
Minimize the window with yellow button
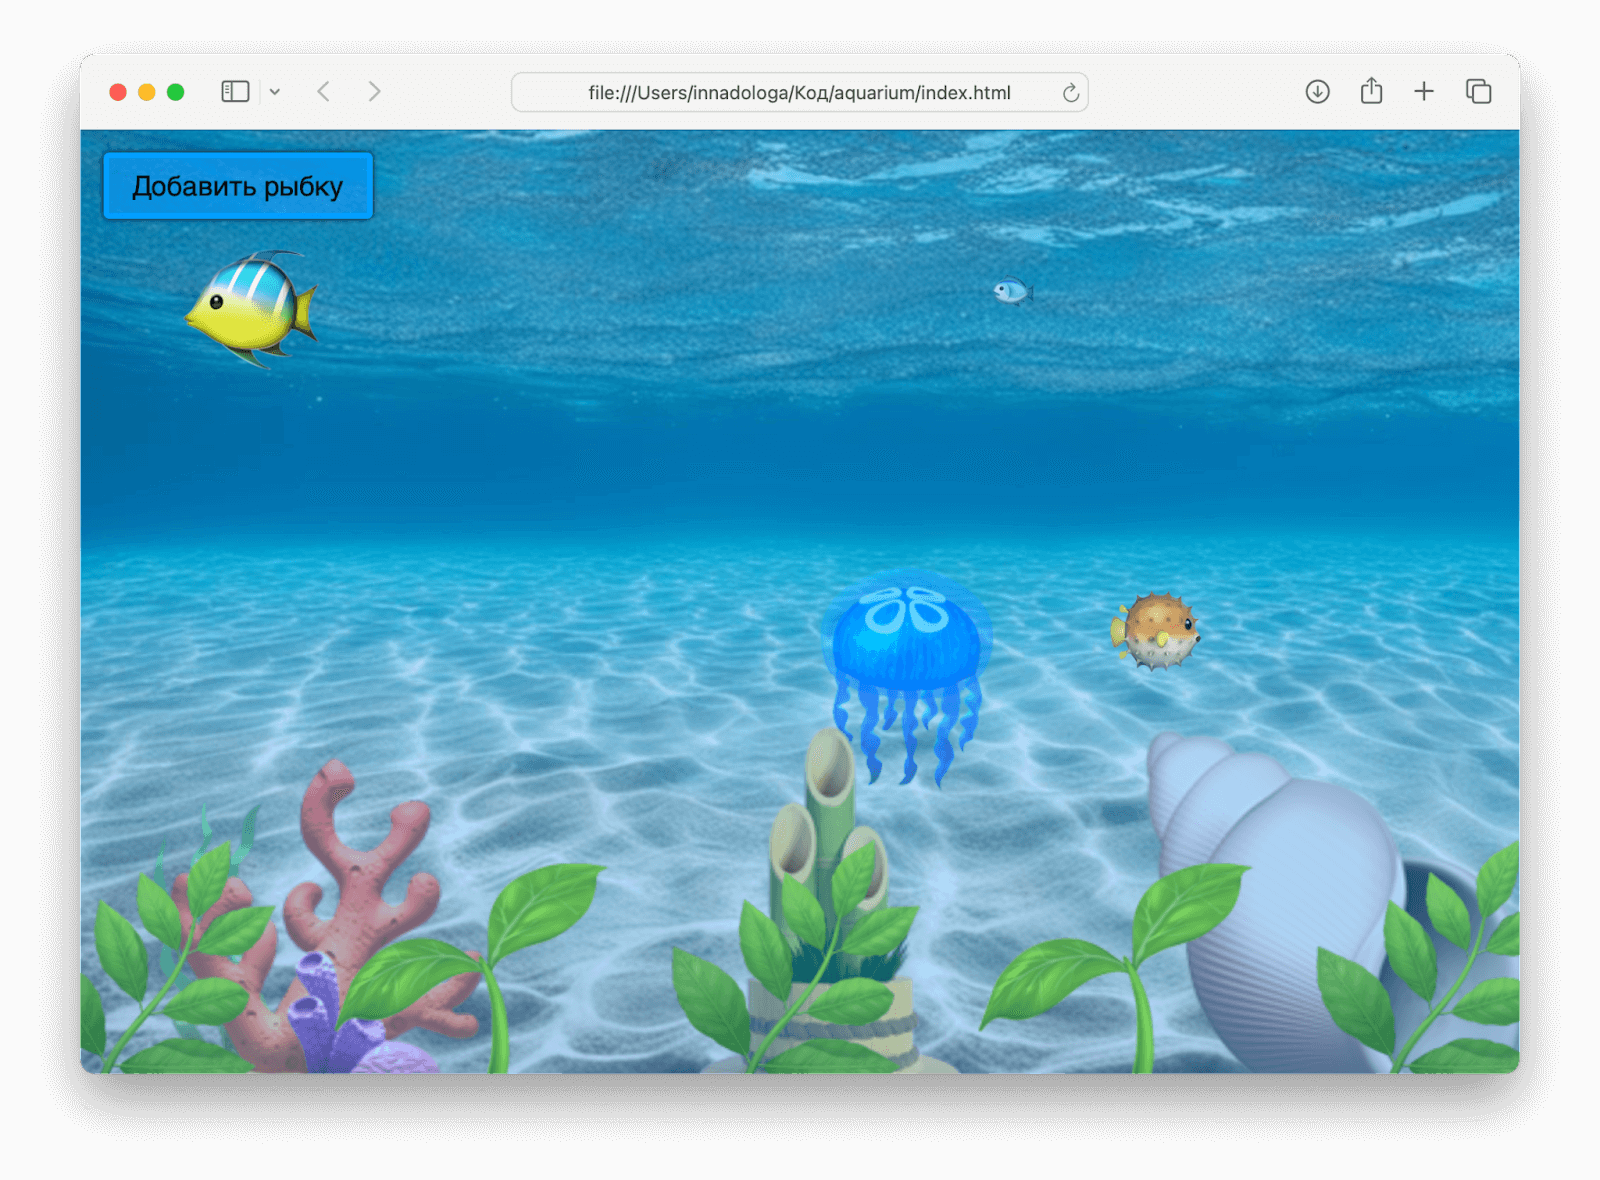(x=147, y=92)
